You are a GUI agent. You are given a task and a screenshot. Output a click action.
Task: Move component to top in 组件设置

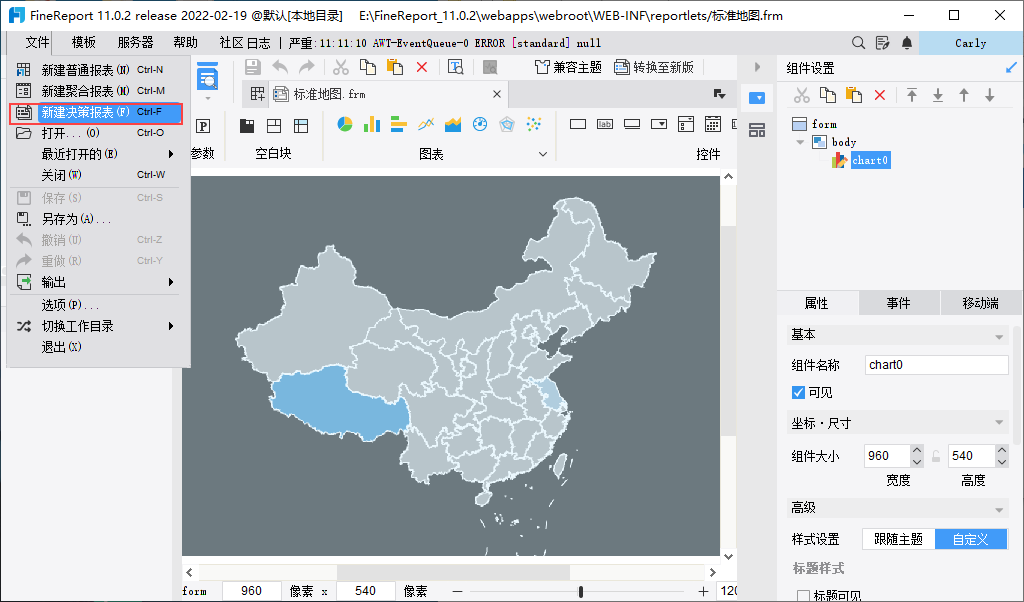coord(912,95)
